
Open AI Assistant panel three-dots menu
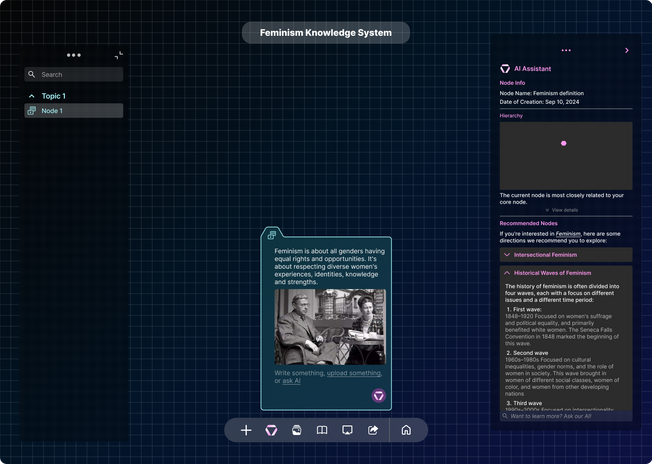[x=566, y=50]
